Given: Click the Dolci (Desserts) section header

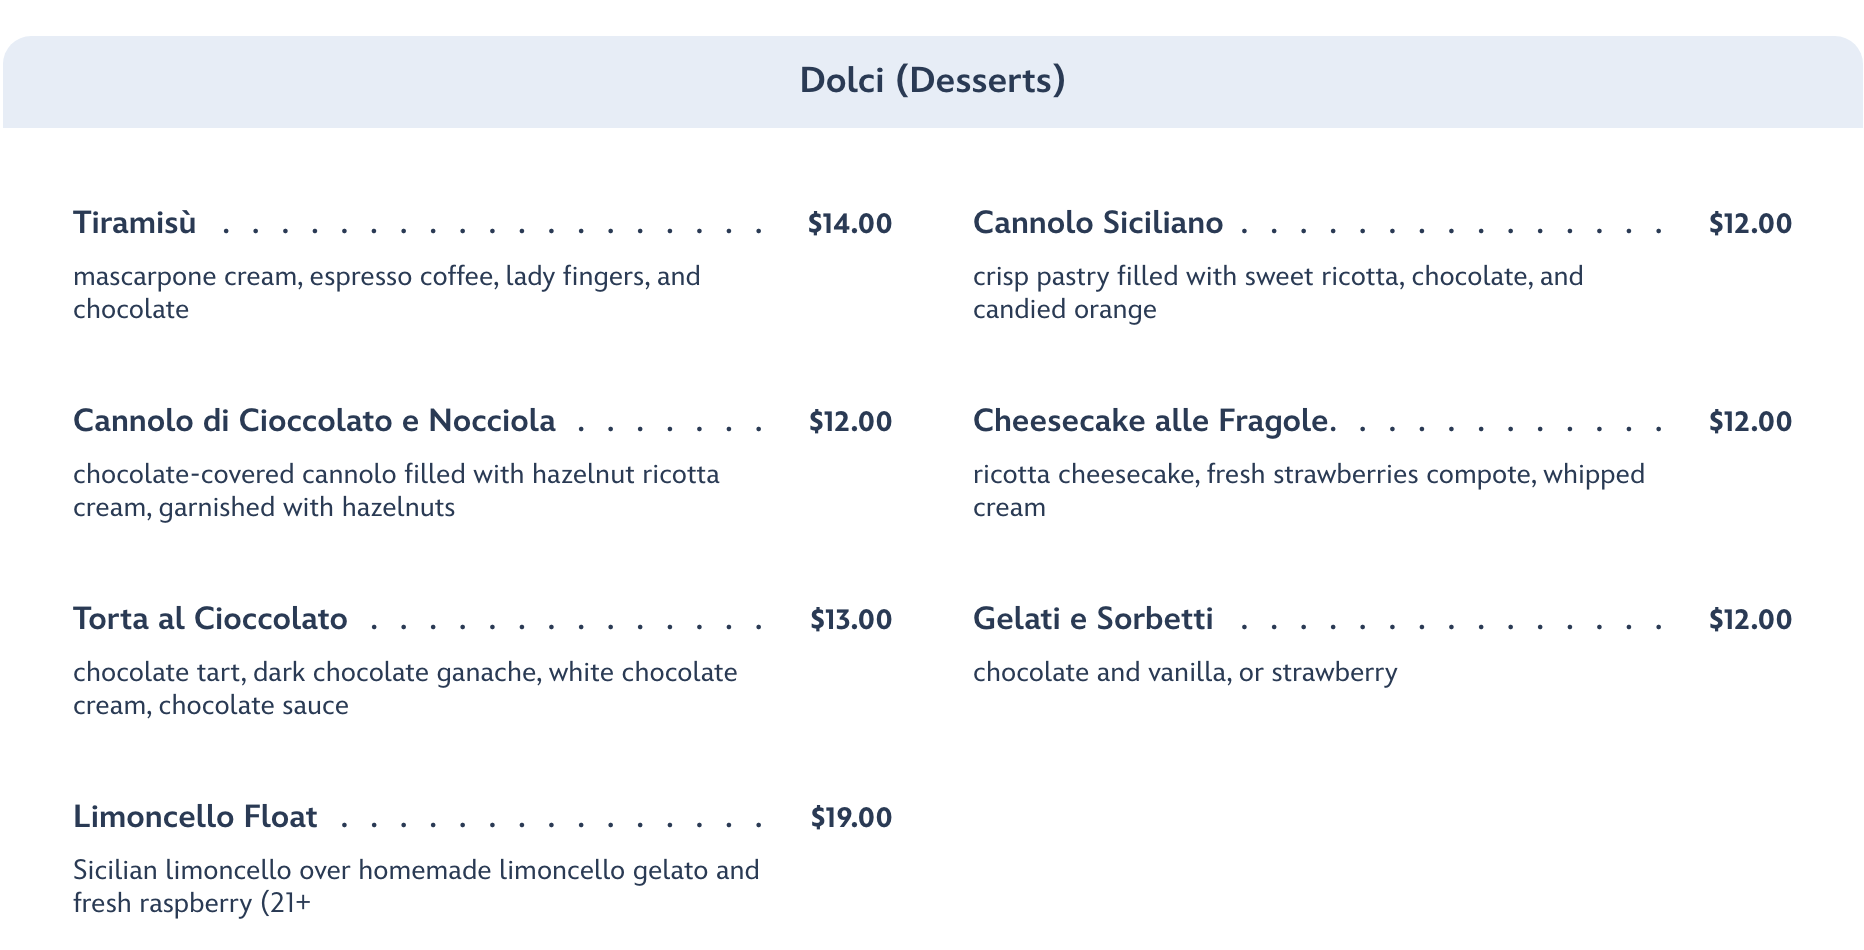Looking at the screenshot, I should tap(932, 80).
